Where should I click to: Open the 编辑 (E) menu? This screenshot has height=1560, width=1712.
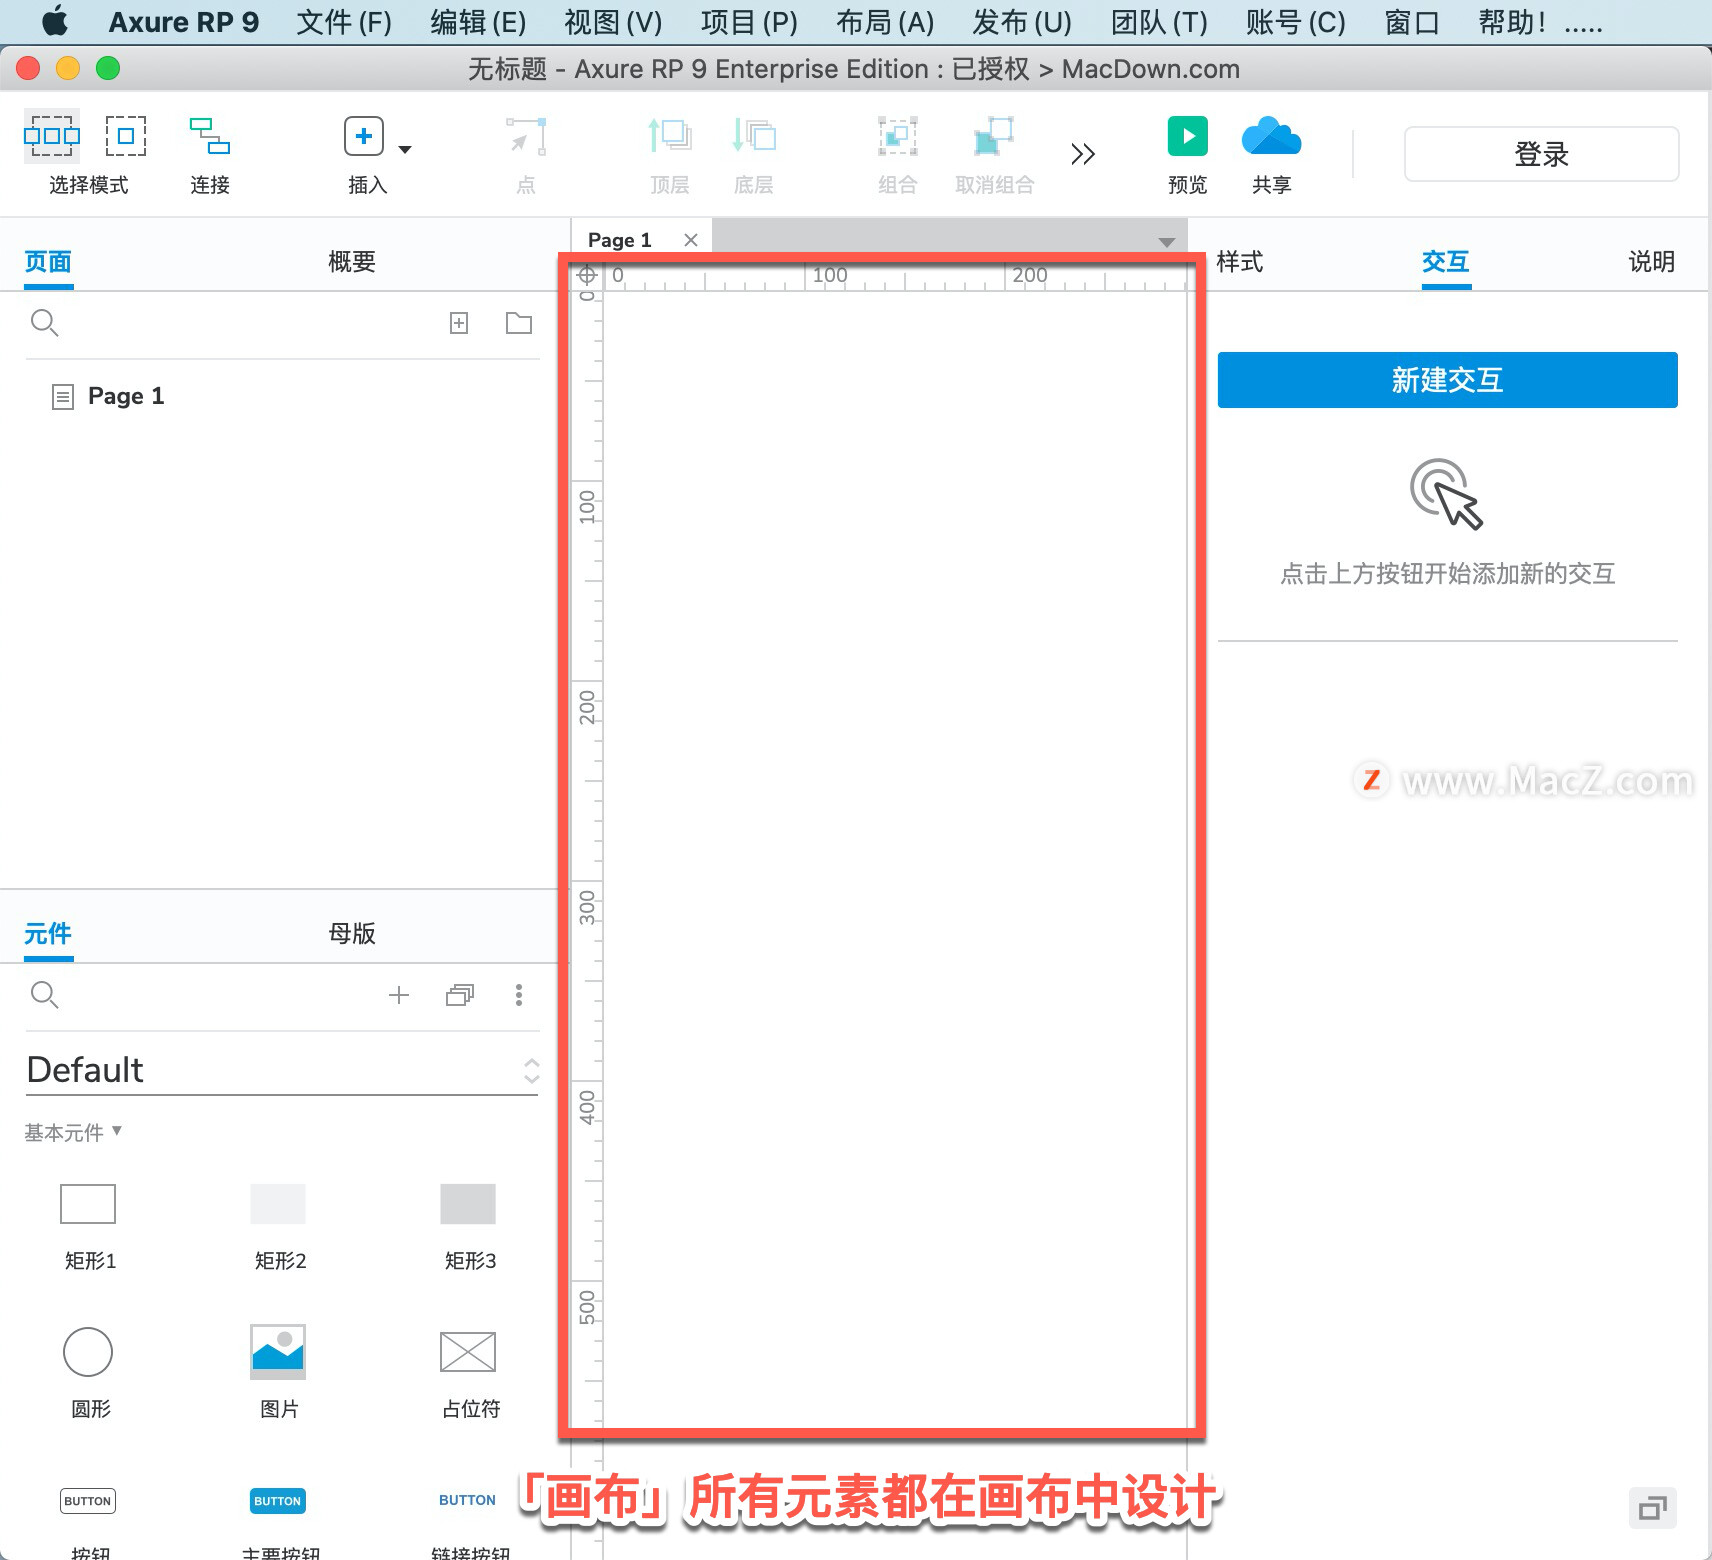coord(478,22)
